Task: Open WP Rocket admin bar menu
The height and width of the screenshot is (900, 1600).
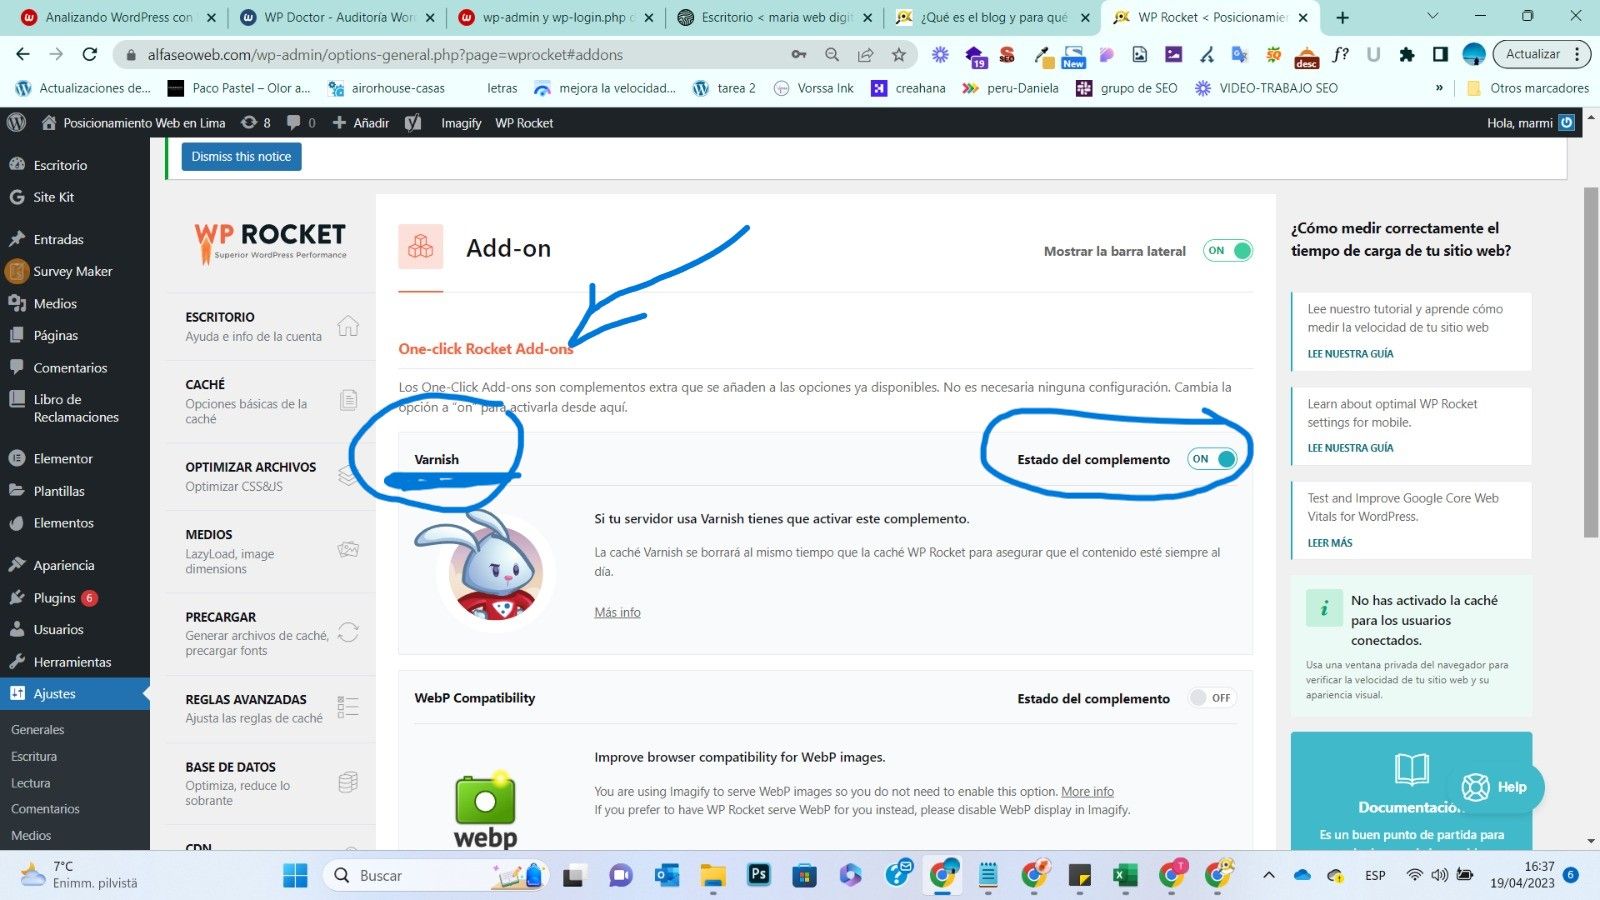Action: pos(524,123)
